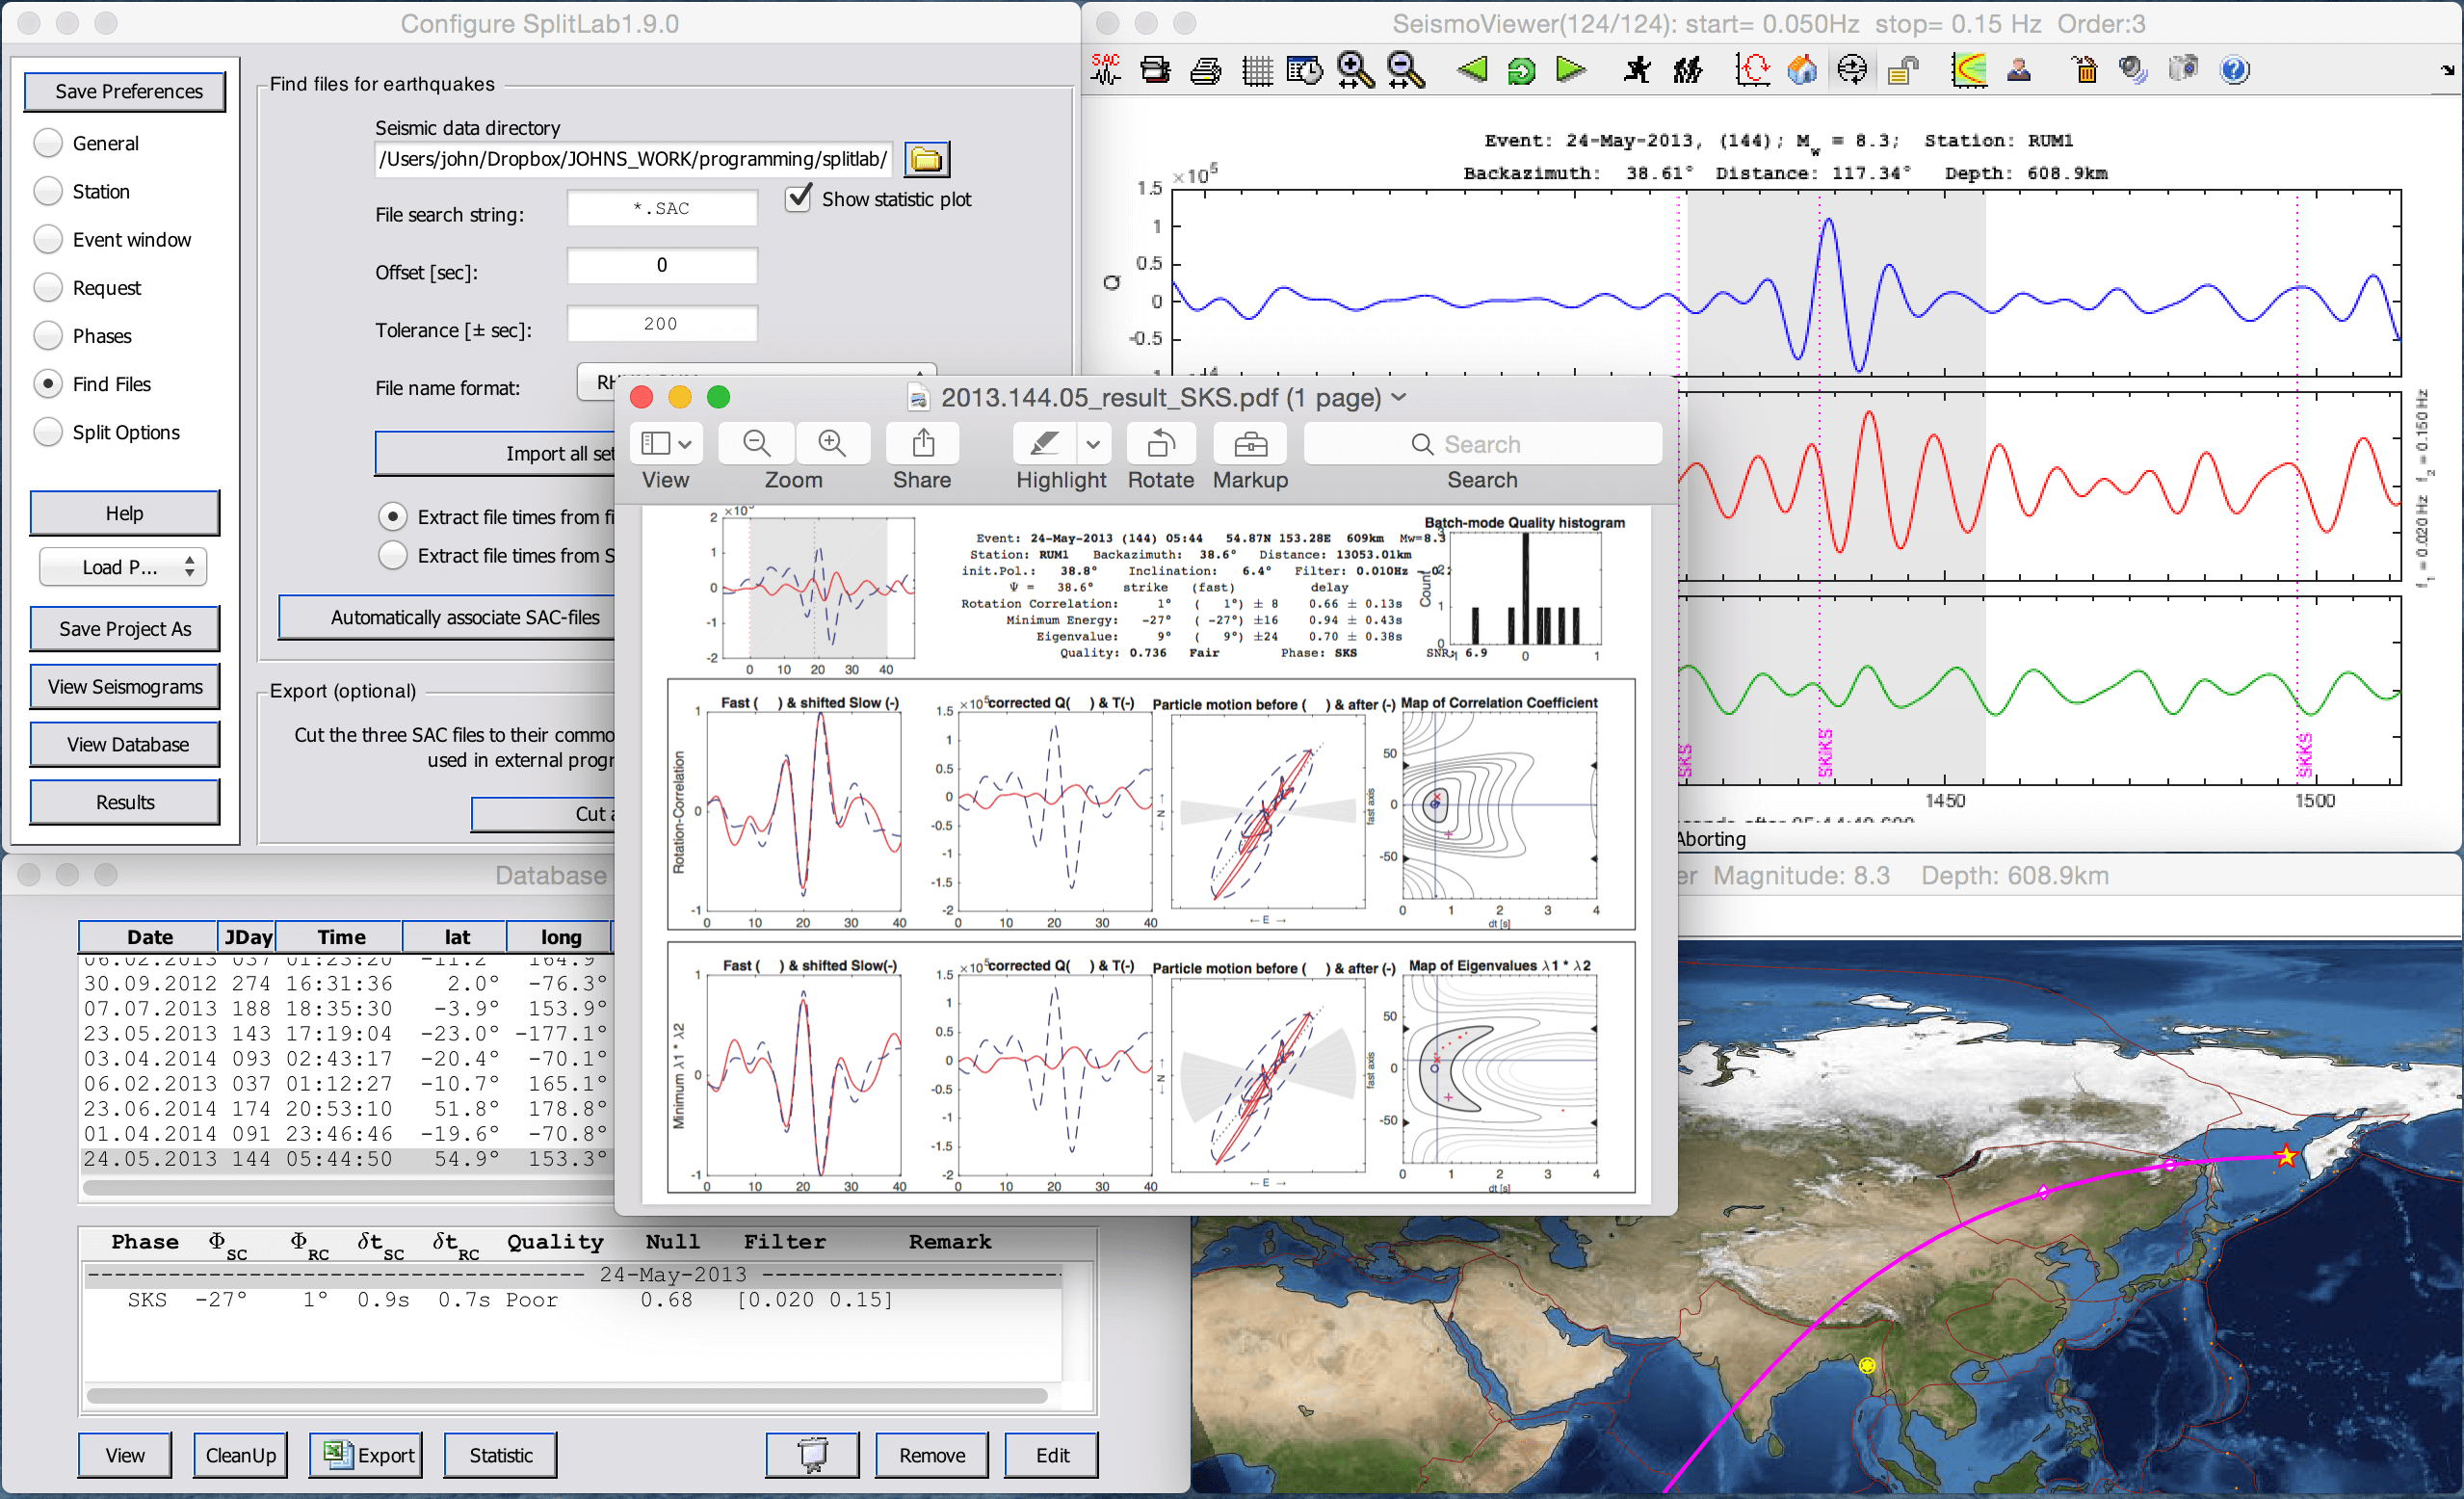Click the trash icon button in Database window
2464x1499 pixels.
point(812,1455)
